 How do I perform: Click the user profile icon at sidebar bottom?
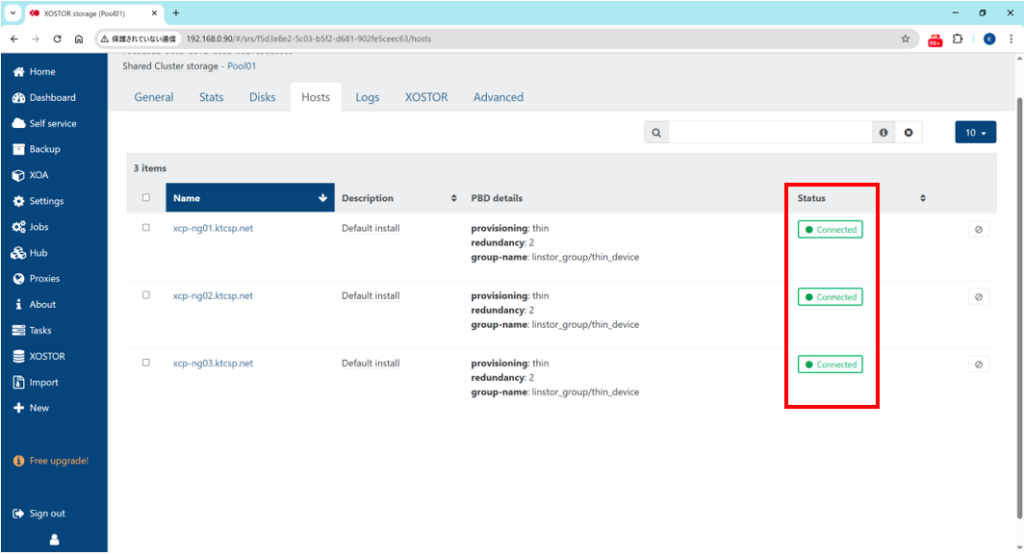coord(54,540)
